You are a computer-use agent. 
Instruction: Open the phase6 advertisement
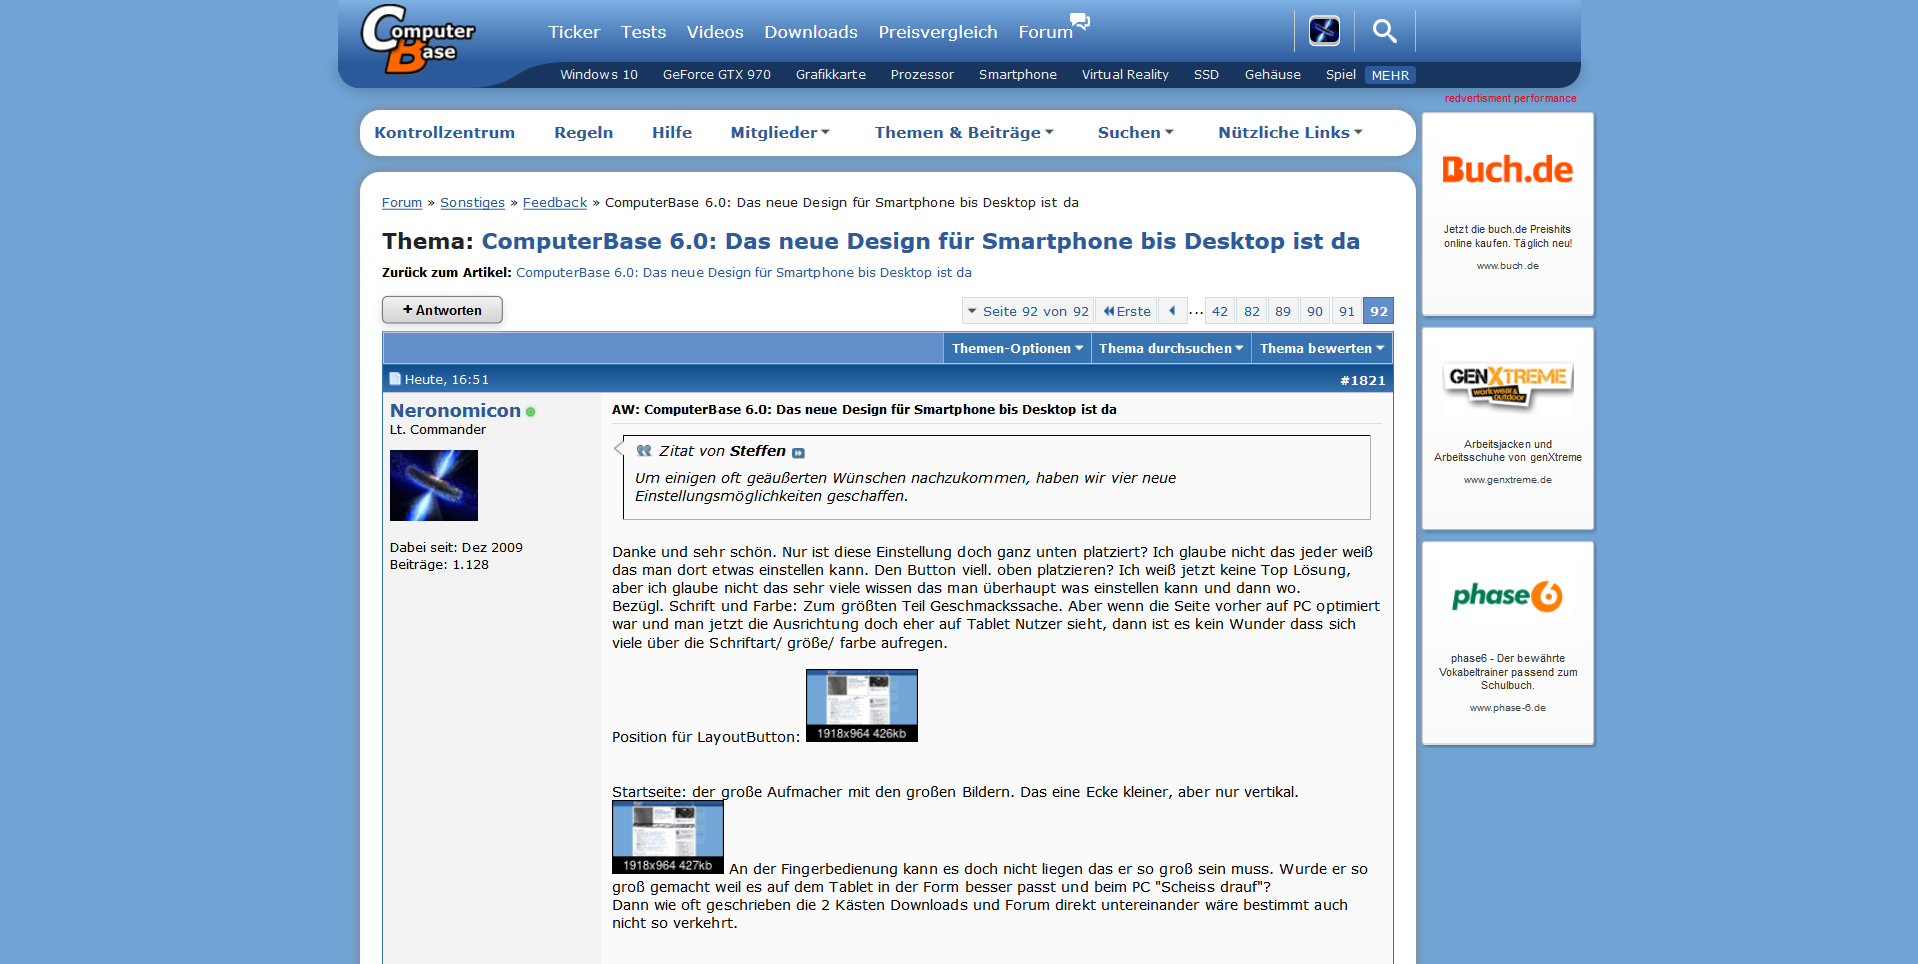(1508, 643)
